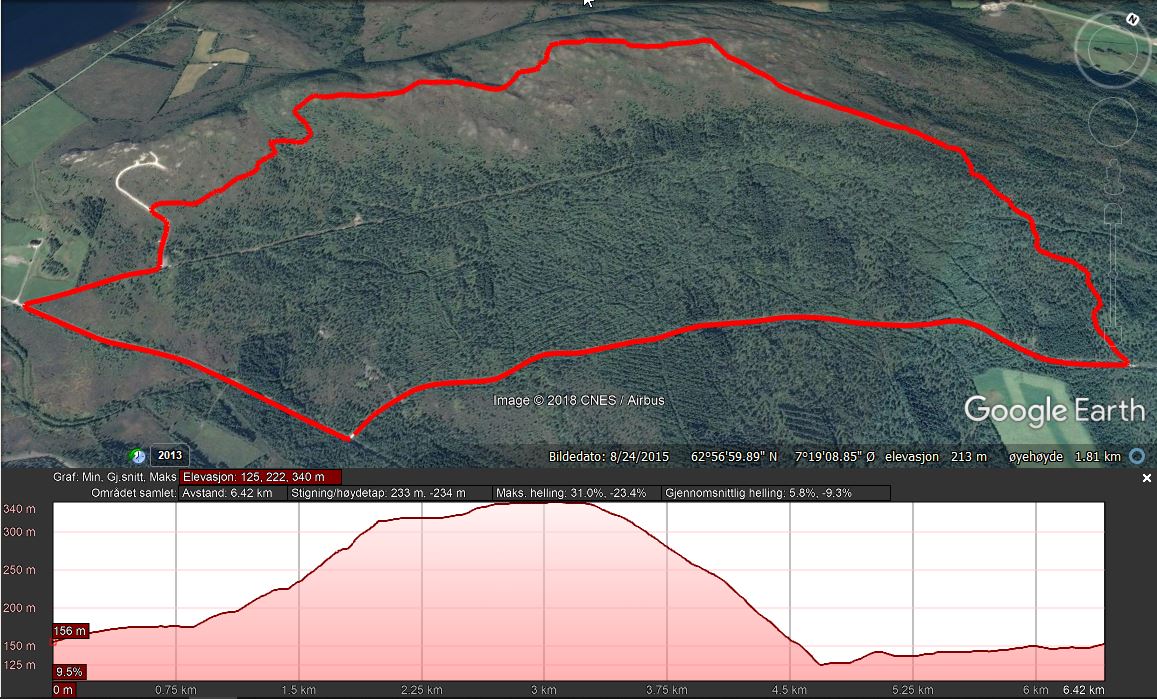1157x699 pixels.
Task: Click the elevasjon 213 m status readout
Action: 936,457
